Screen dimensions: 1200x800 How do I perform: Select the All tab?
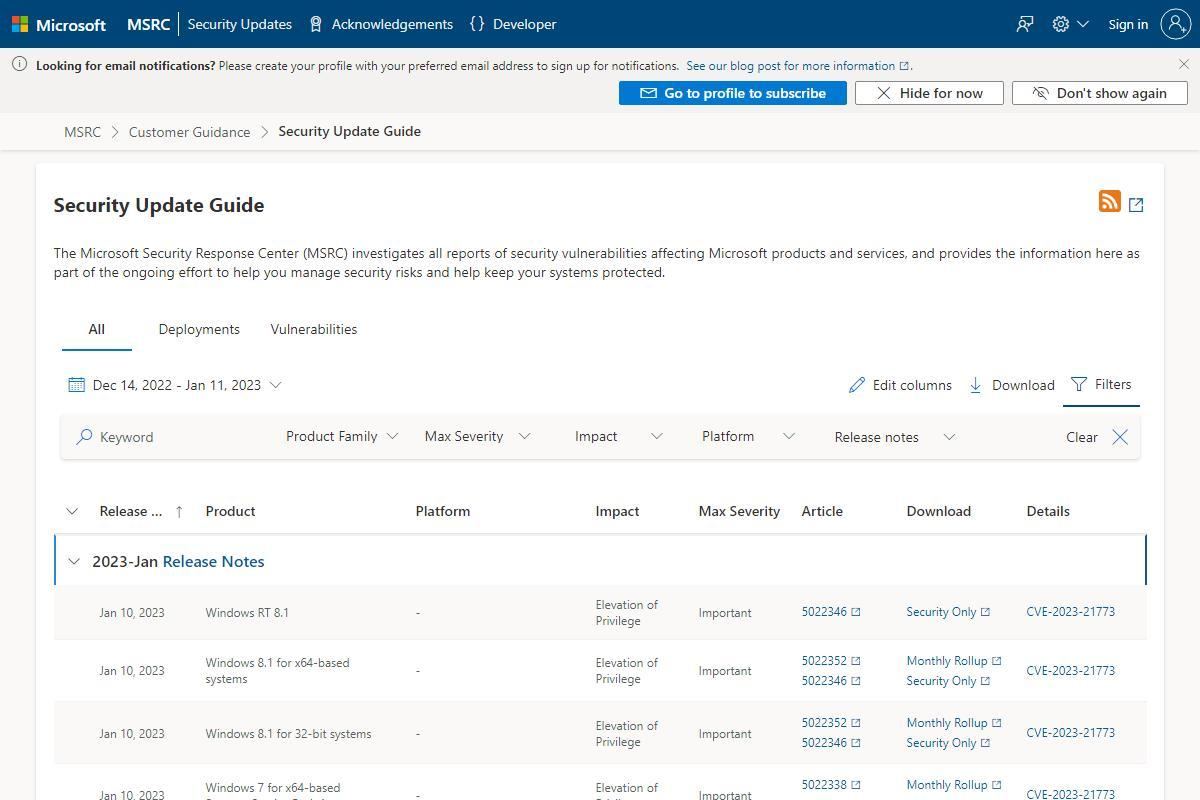pyautogui.click(x=97, y=329)
